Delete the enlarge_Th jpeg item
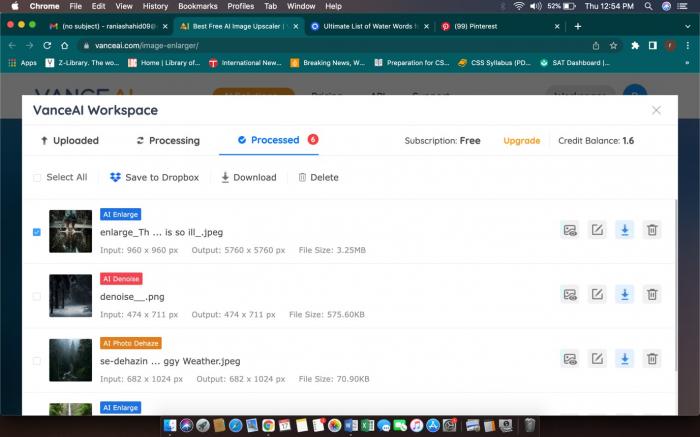Image resolution: width=700 pixels, height=437 pixels. click(x=652, y=230)
